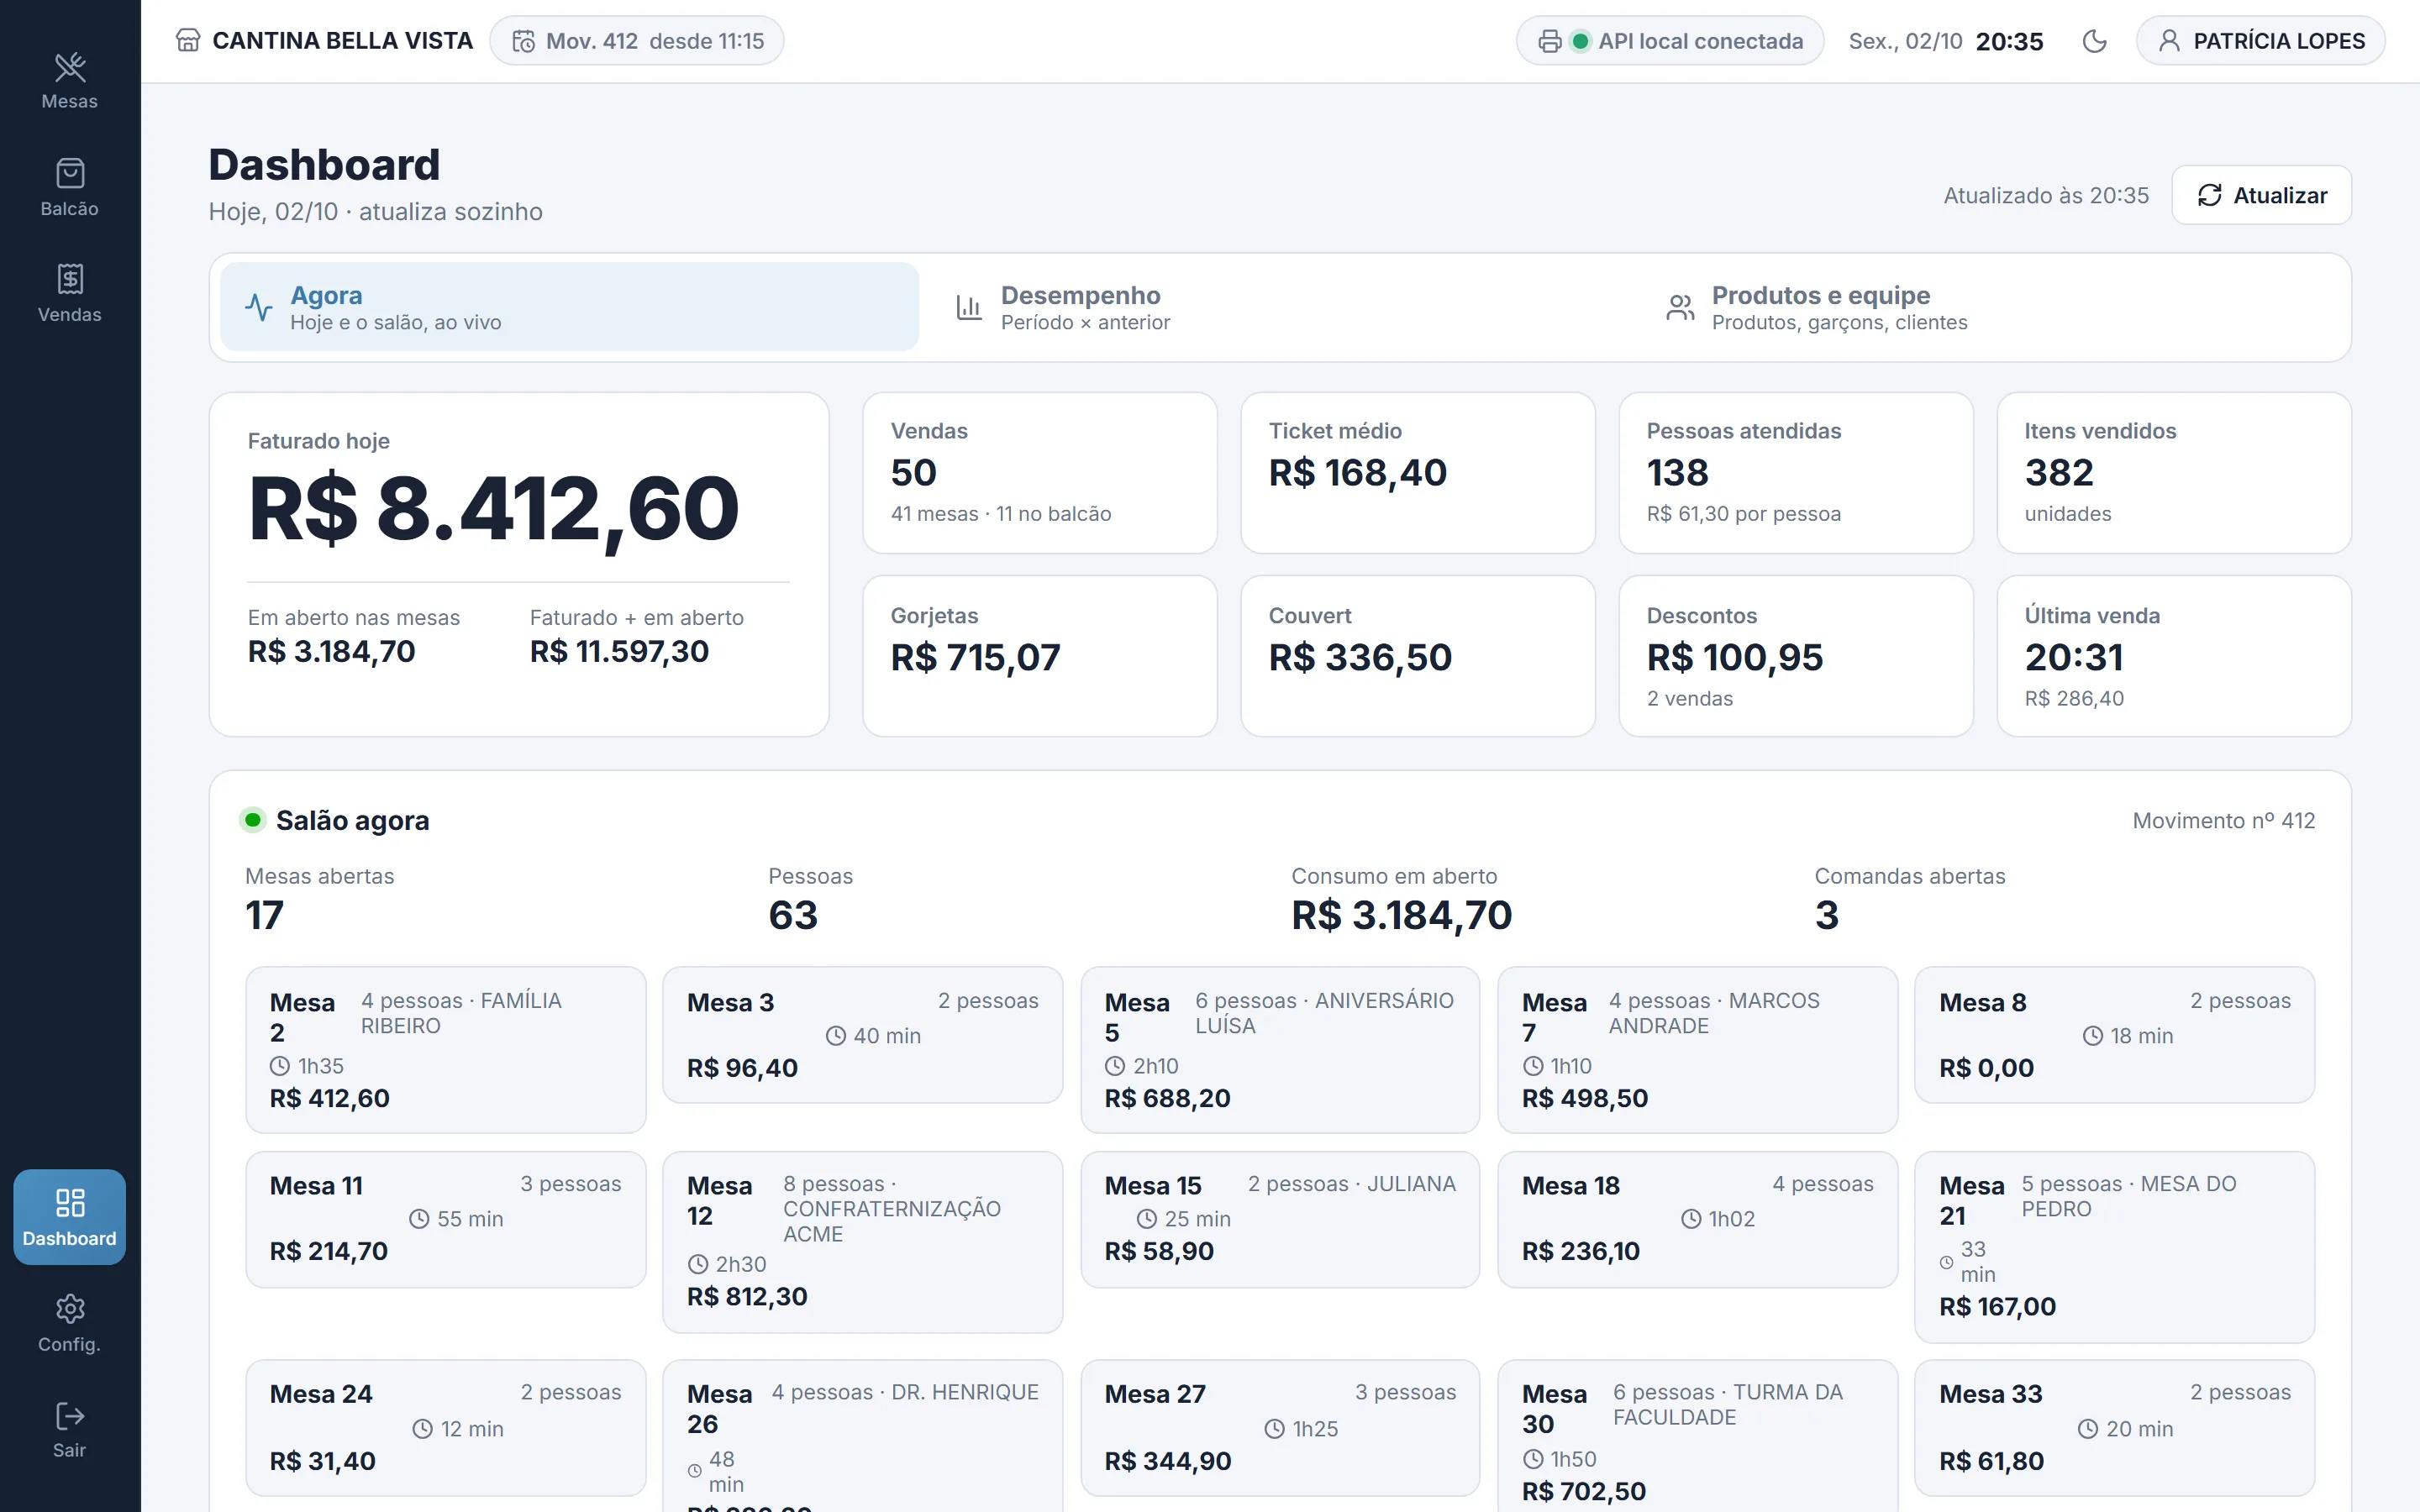Image resolution: width=2420 pixels, height=1512 pixels.
Task: Click the Descontos R$ 100,95 card
Action: point(1795,656)
